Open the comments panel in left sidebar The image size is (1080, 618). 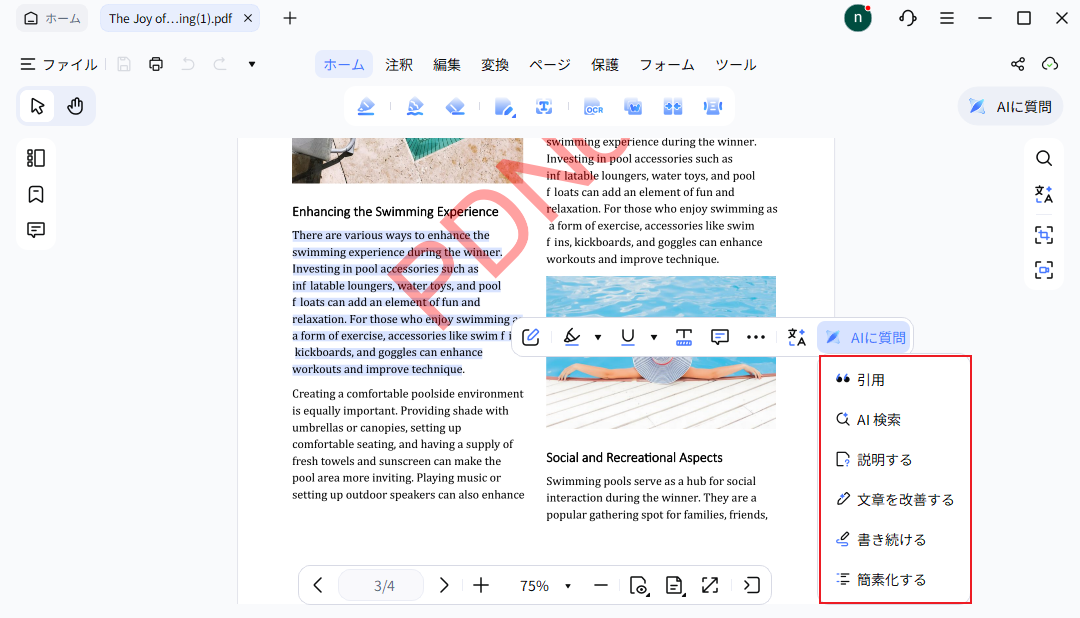coord(36,230)
